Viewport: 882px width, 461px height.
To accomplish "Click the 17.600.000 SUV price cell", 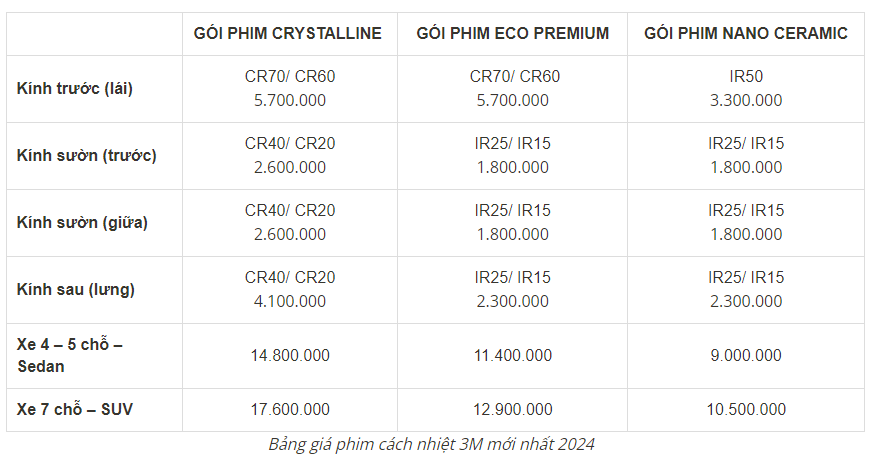I will (289, 409).
